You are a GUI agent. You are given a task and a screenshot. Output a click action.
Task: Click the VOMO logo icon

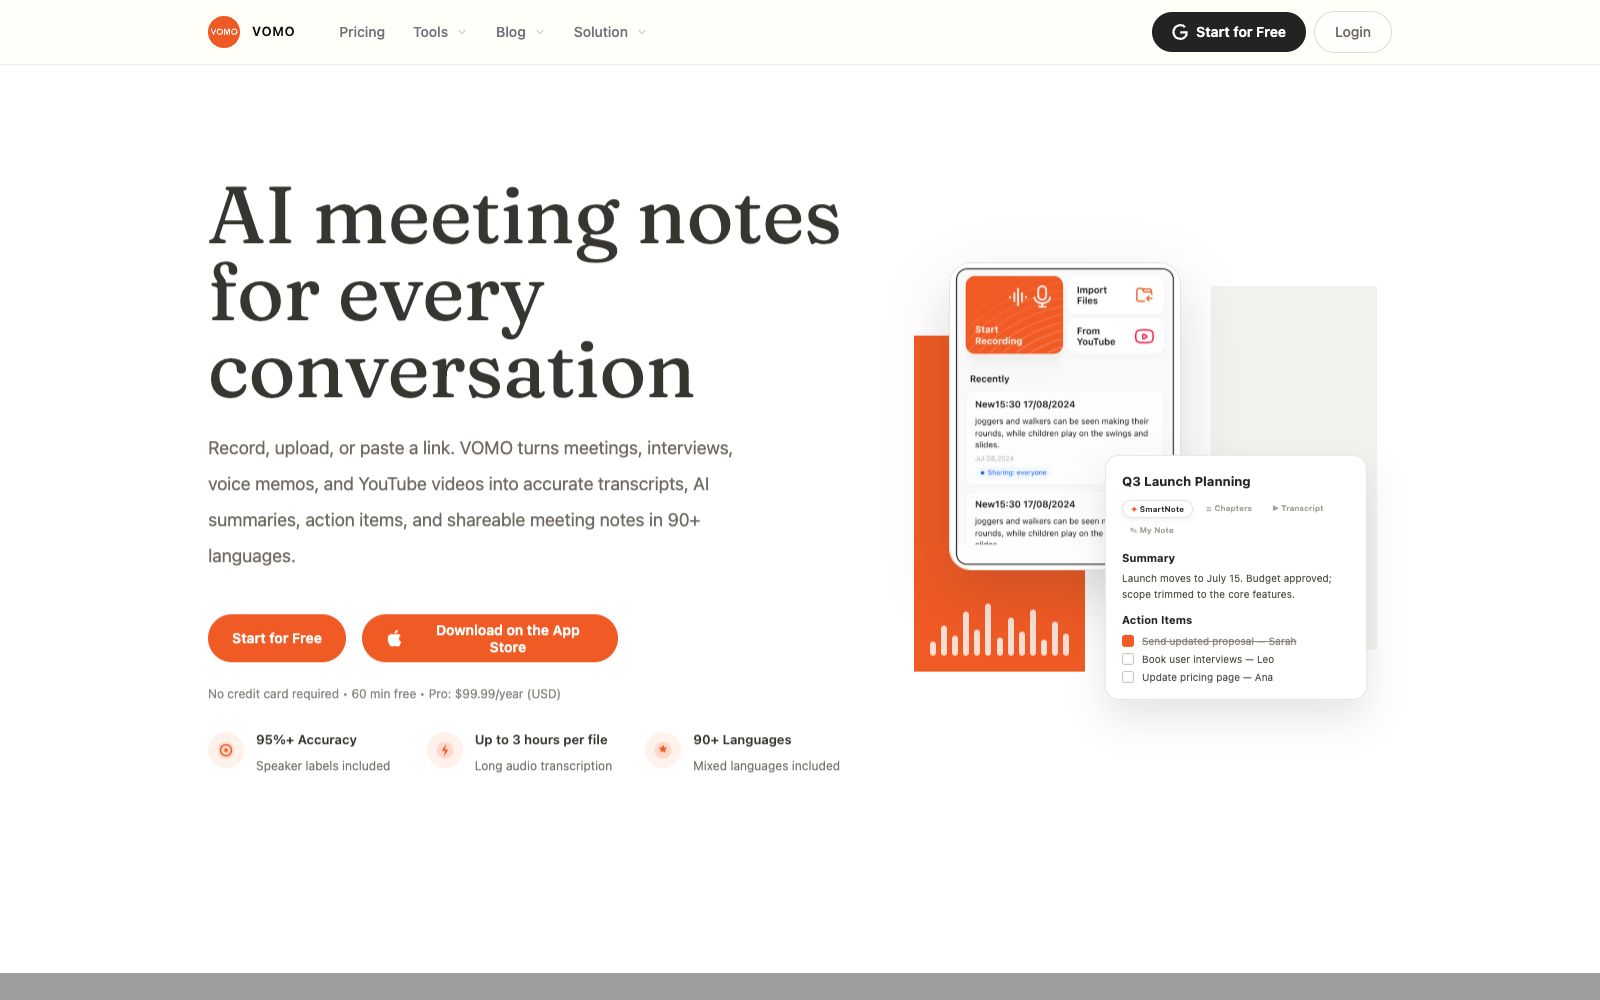[224, 32]
